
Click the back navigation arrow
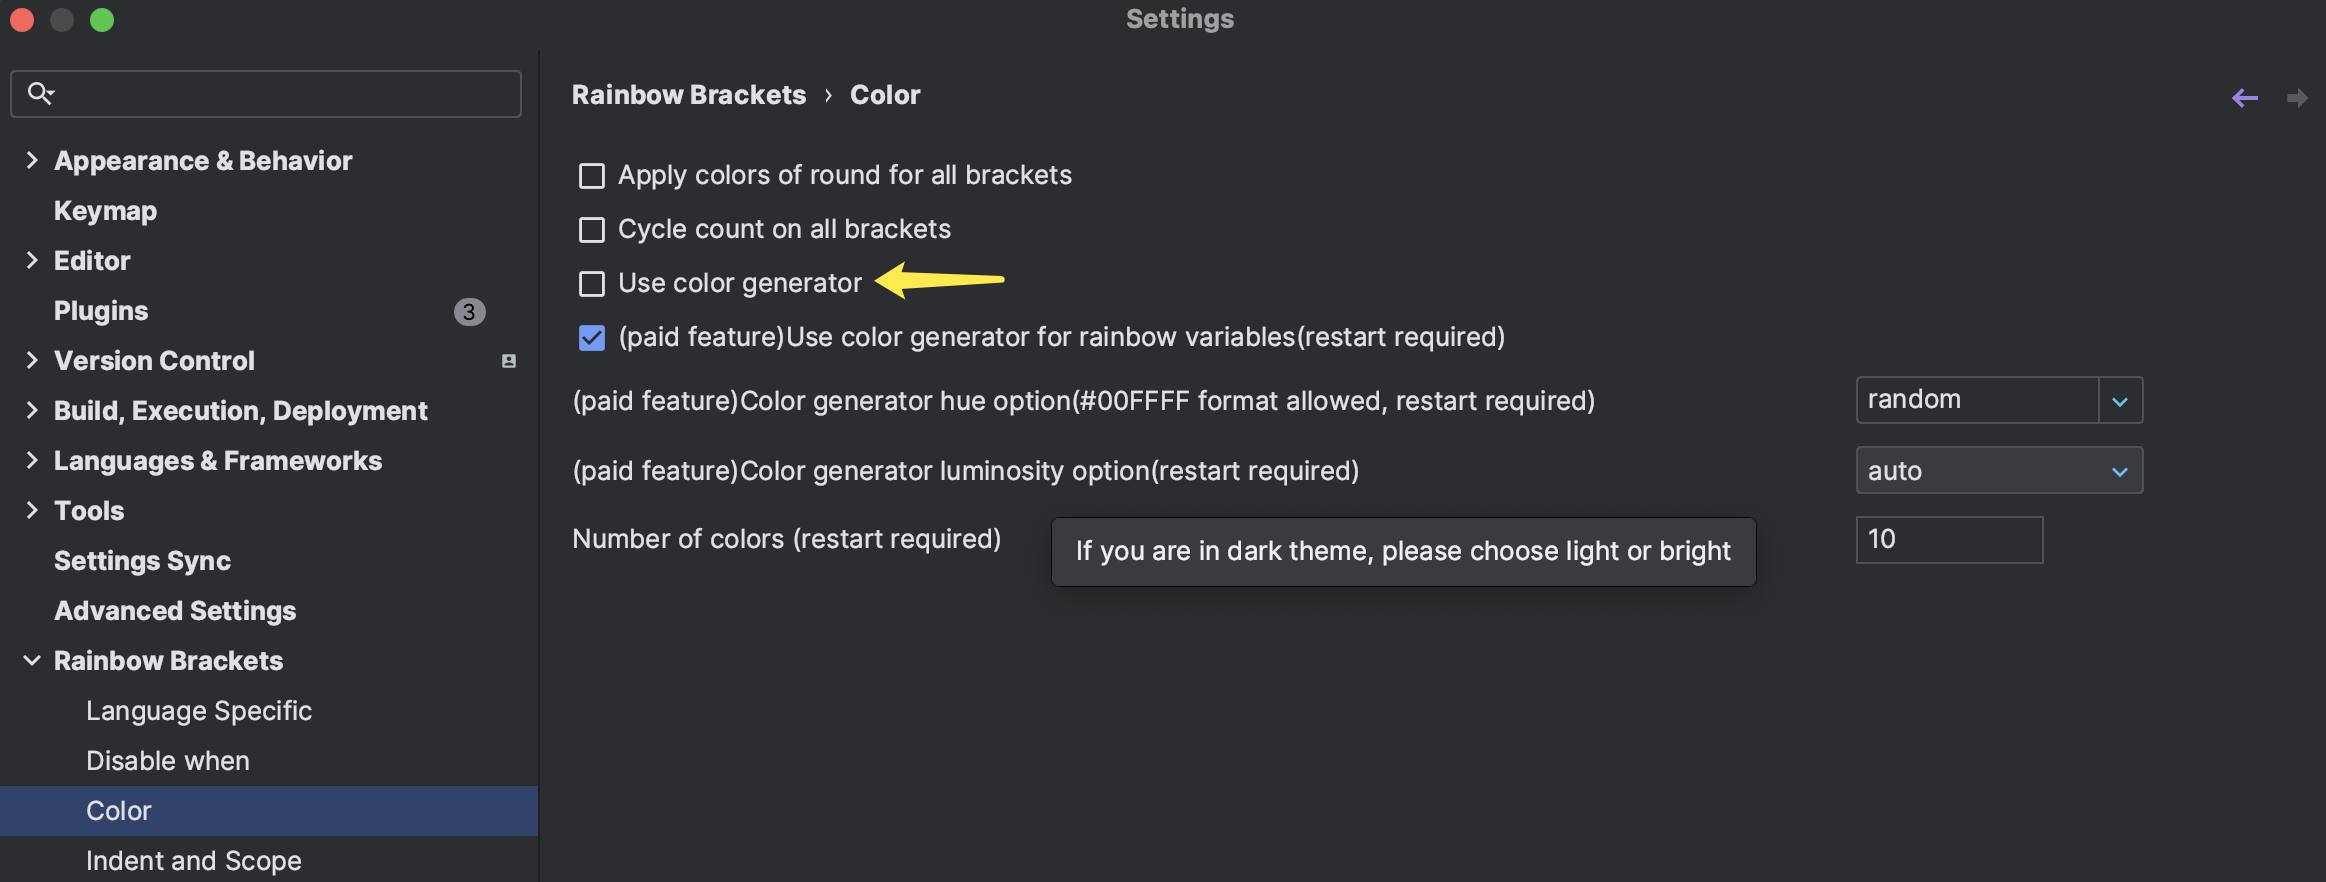(x=2246, y=97)
